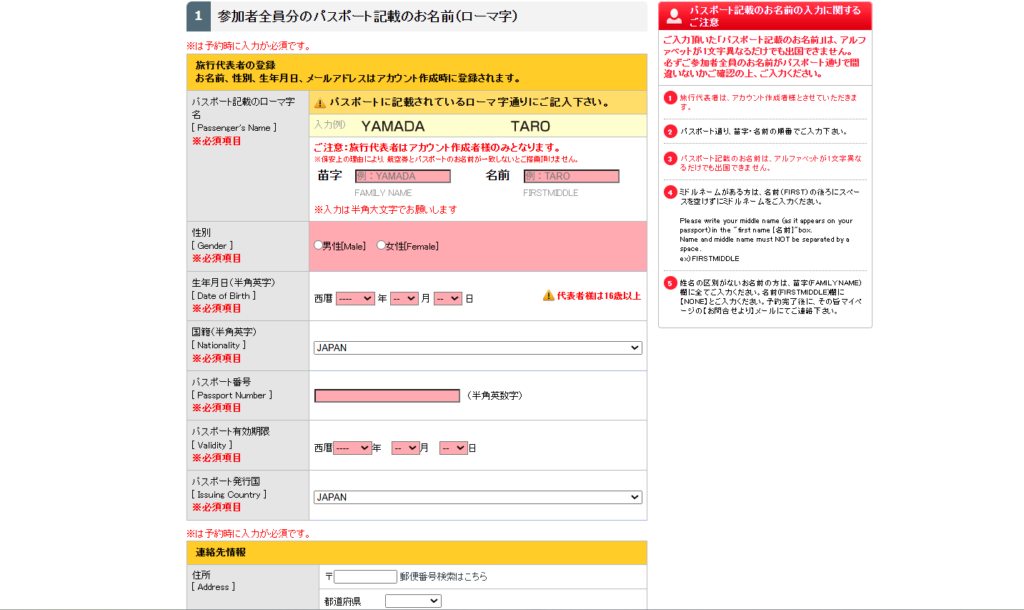This screenshot has height=610, width=1024.
Task: Click the red number 4 circle in notes
Action: click(x=671, y=192)
